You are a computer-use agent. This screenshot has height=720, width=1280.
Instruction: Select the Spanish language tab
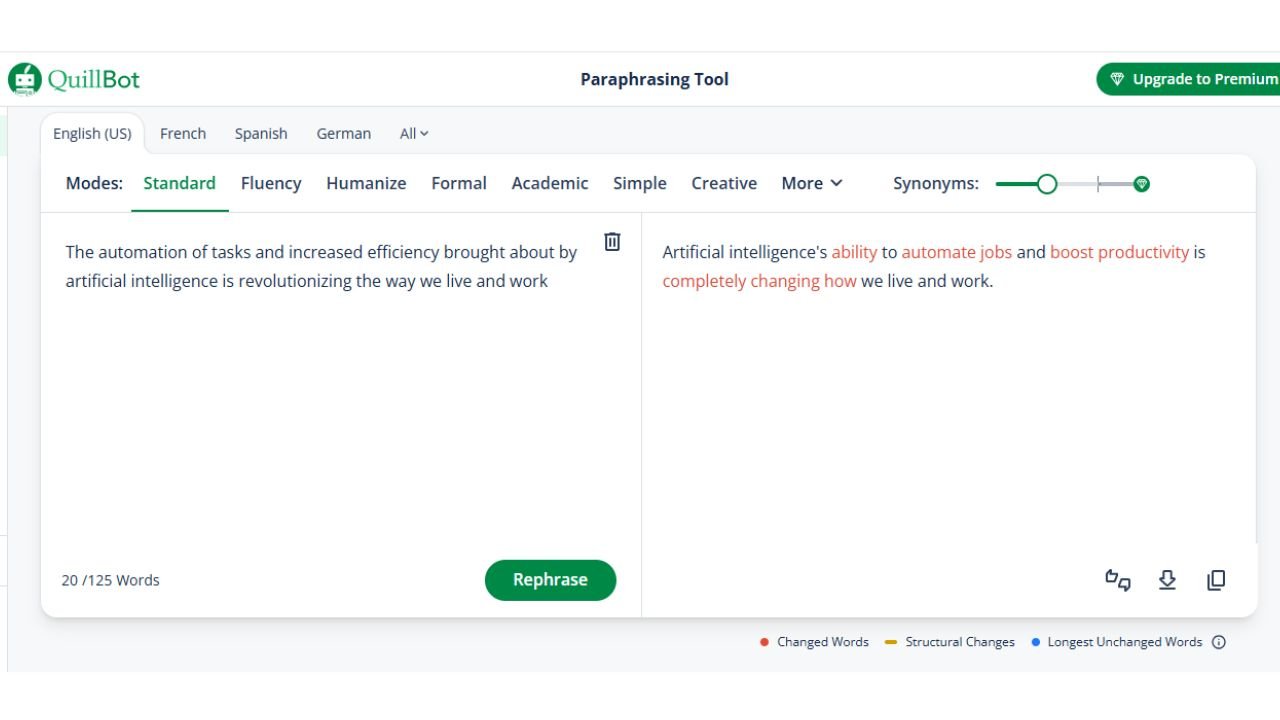(261, 134)
